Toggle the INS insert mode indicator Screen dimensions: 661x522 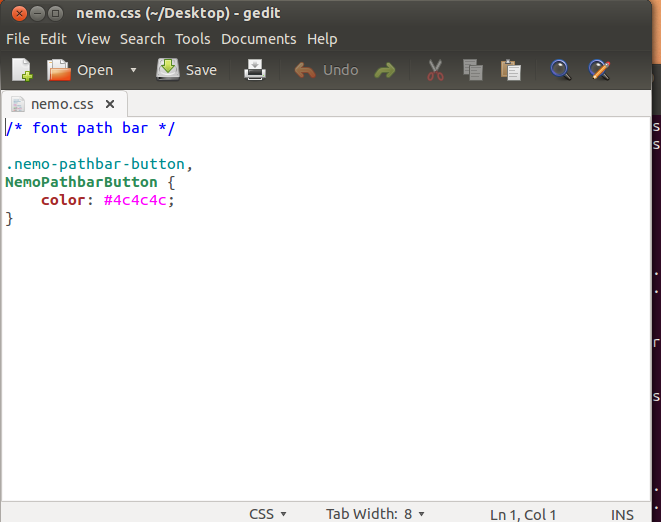(622, 515)
